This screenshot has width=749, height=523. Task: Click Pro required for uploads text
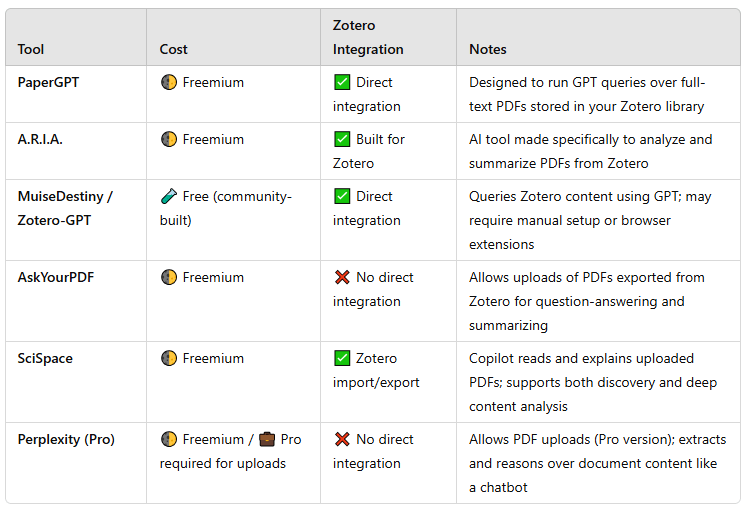pos(230,451)
